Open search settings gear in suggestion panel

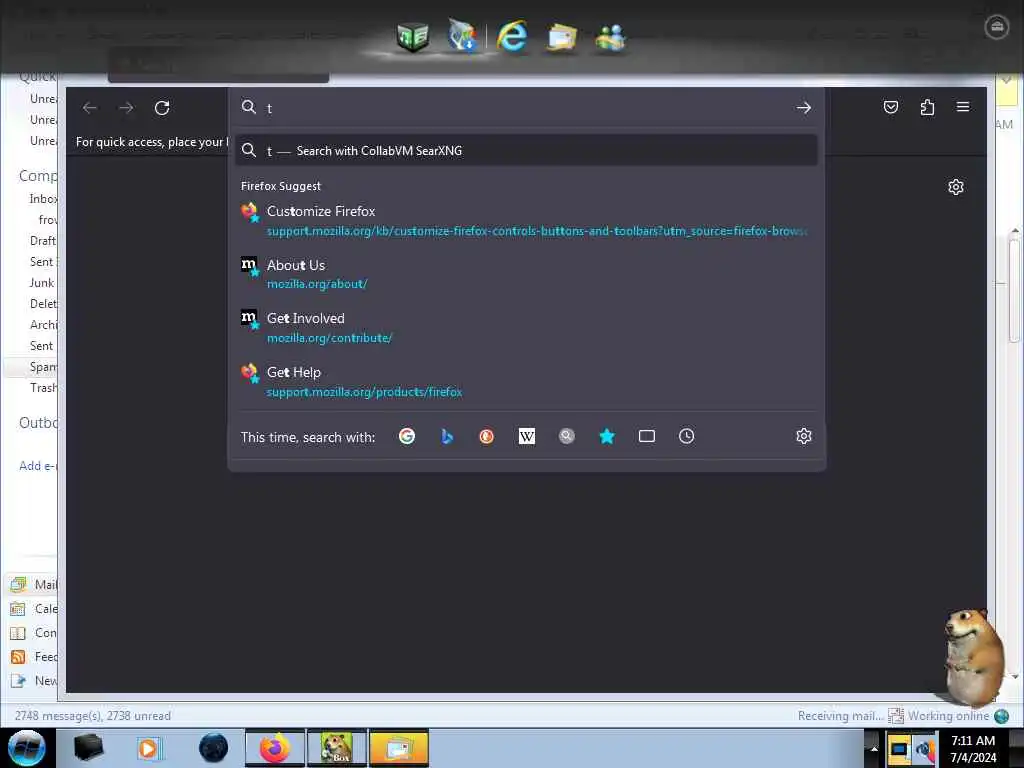click(x=804, y=436)
